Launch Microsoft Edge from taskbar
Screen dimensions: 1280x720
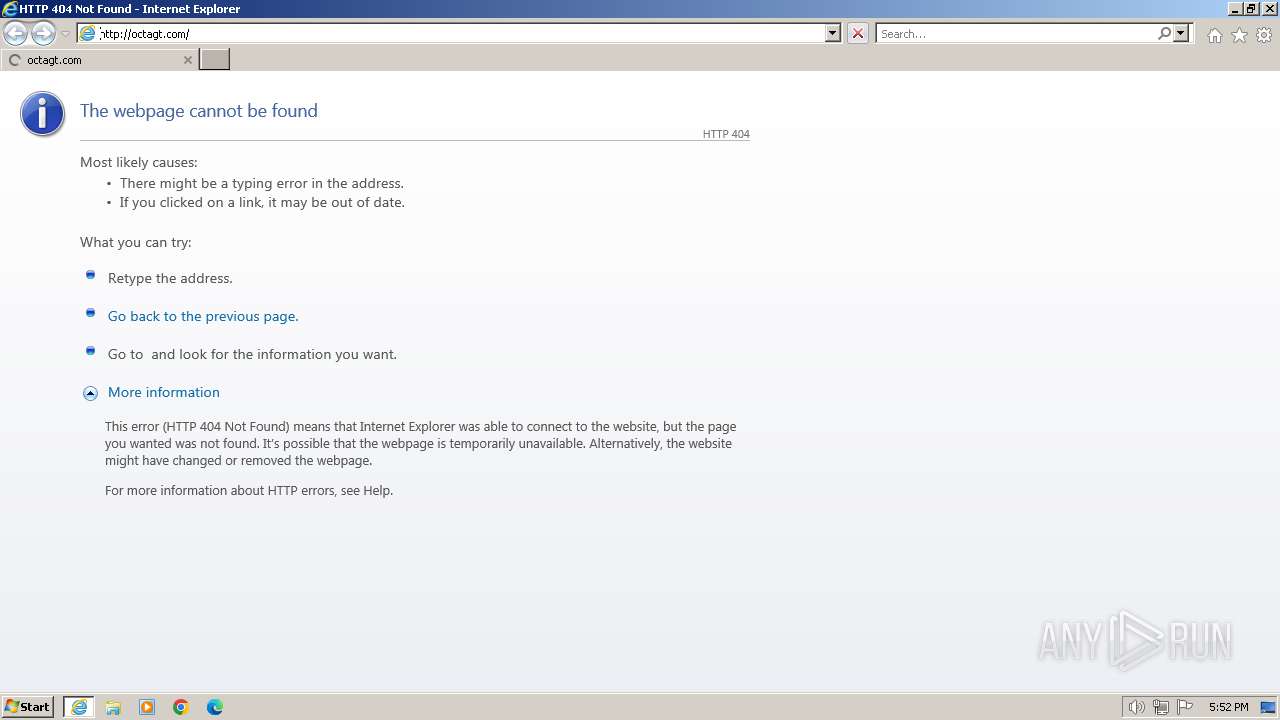[215, 707]
